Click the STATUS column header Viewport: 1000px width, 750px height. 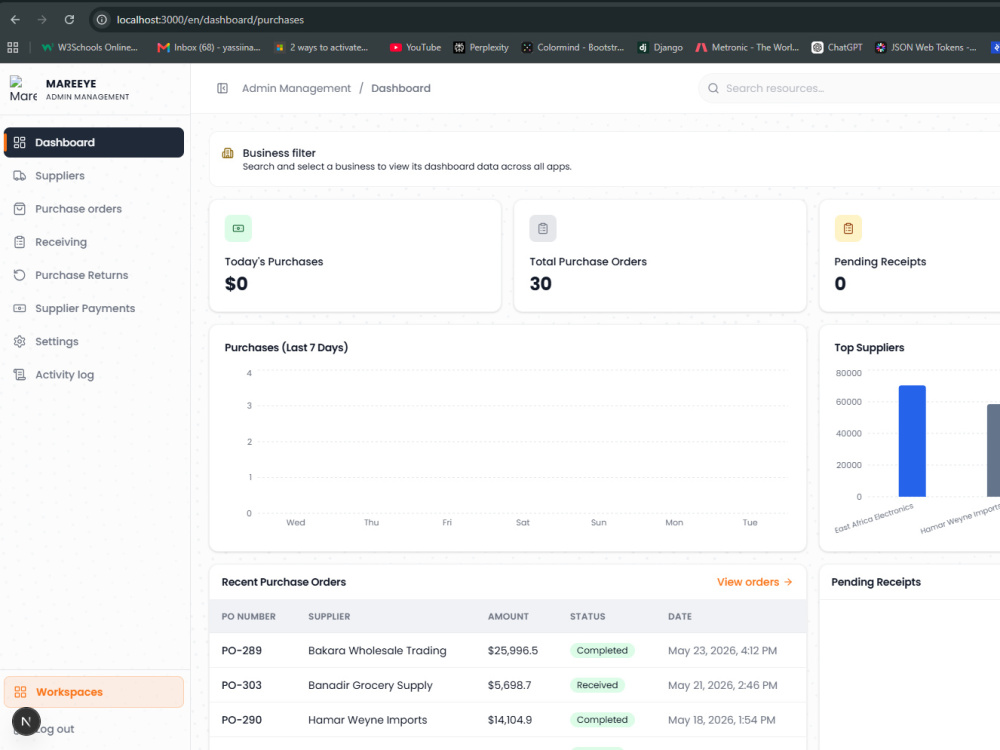click(x=587, y=616)
